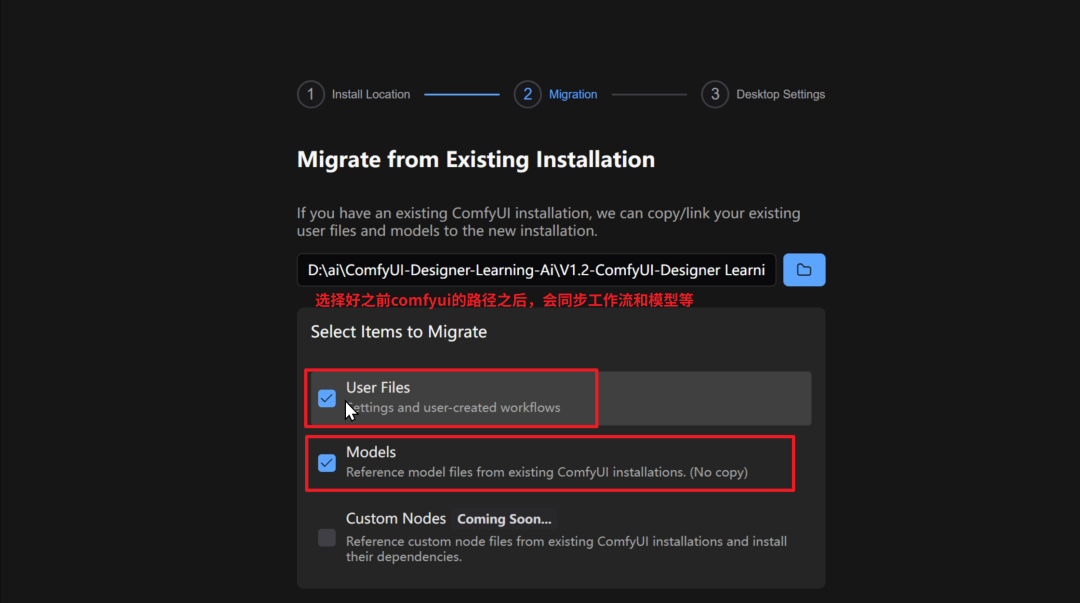Toggle the Models checkbox
This screenshot has height=603, width=1080.
(x=326, y=463)
